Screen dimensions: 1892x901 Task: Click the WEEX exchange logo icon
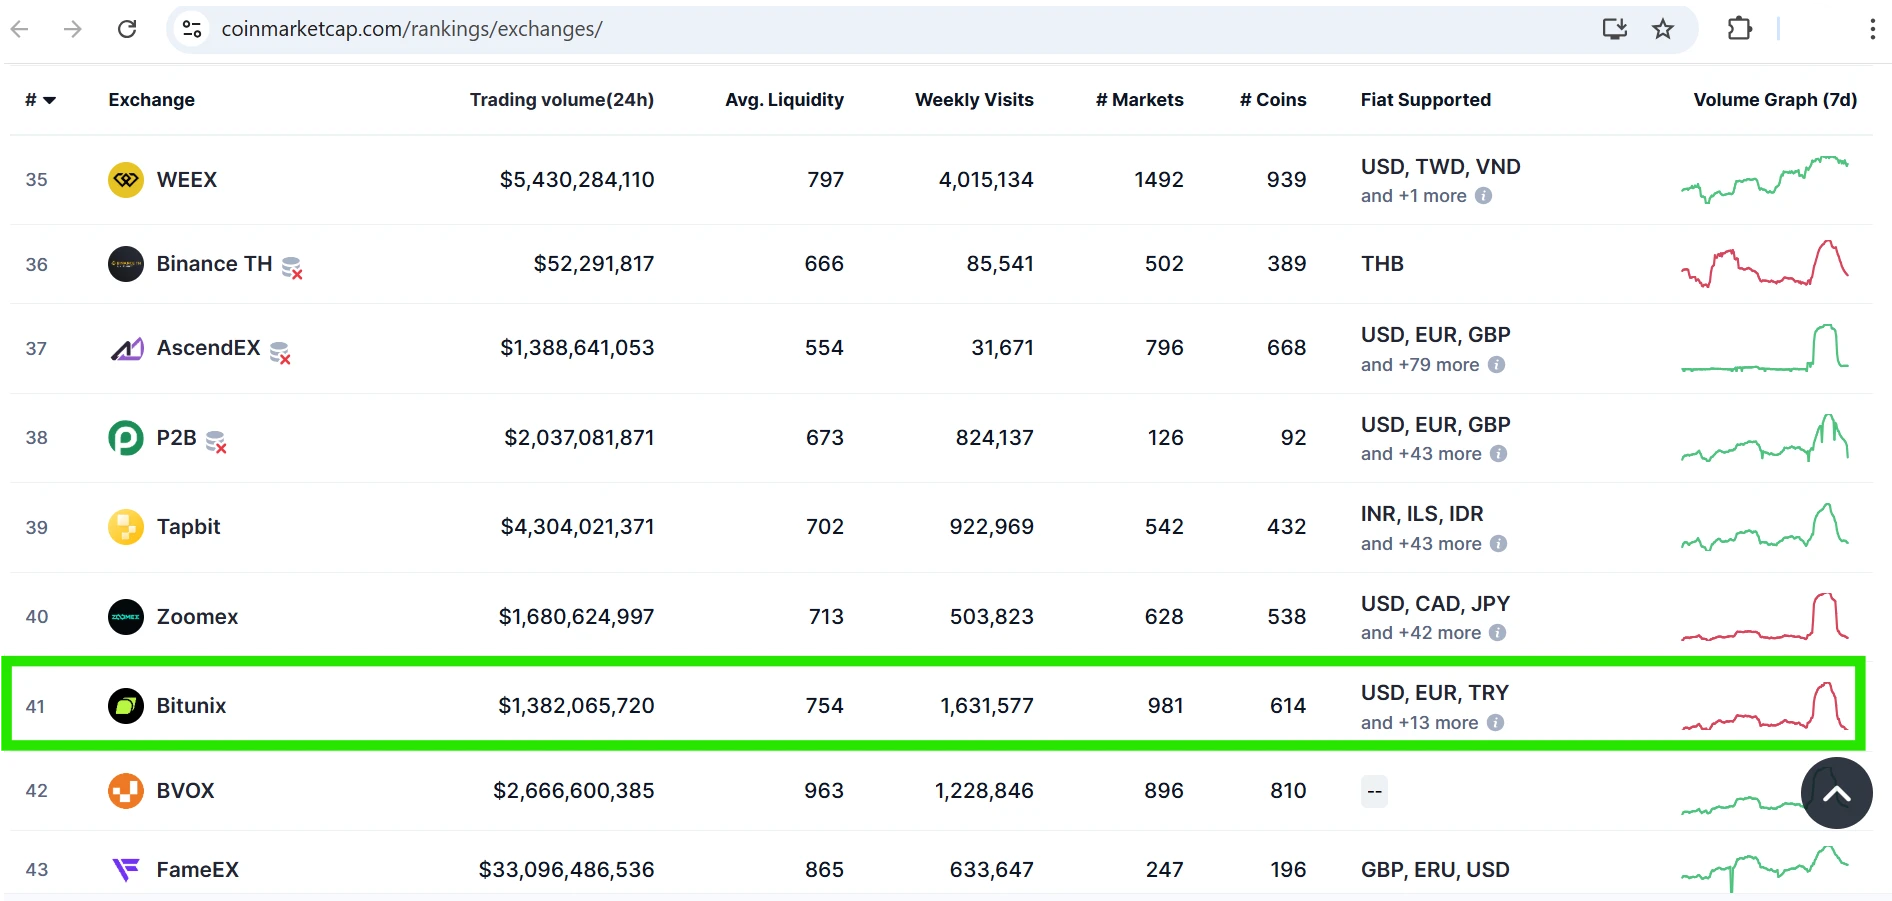[x=125, y=180]
